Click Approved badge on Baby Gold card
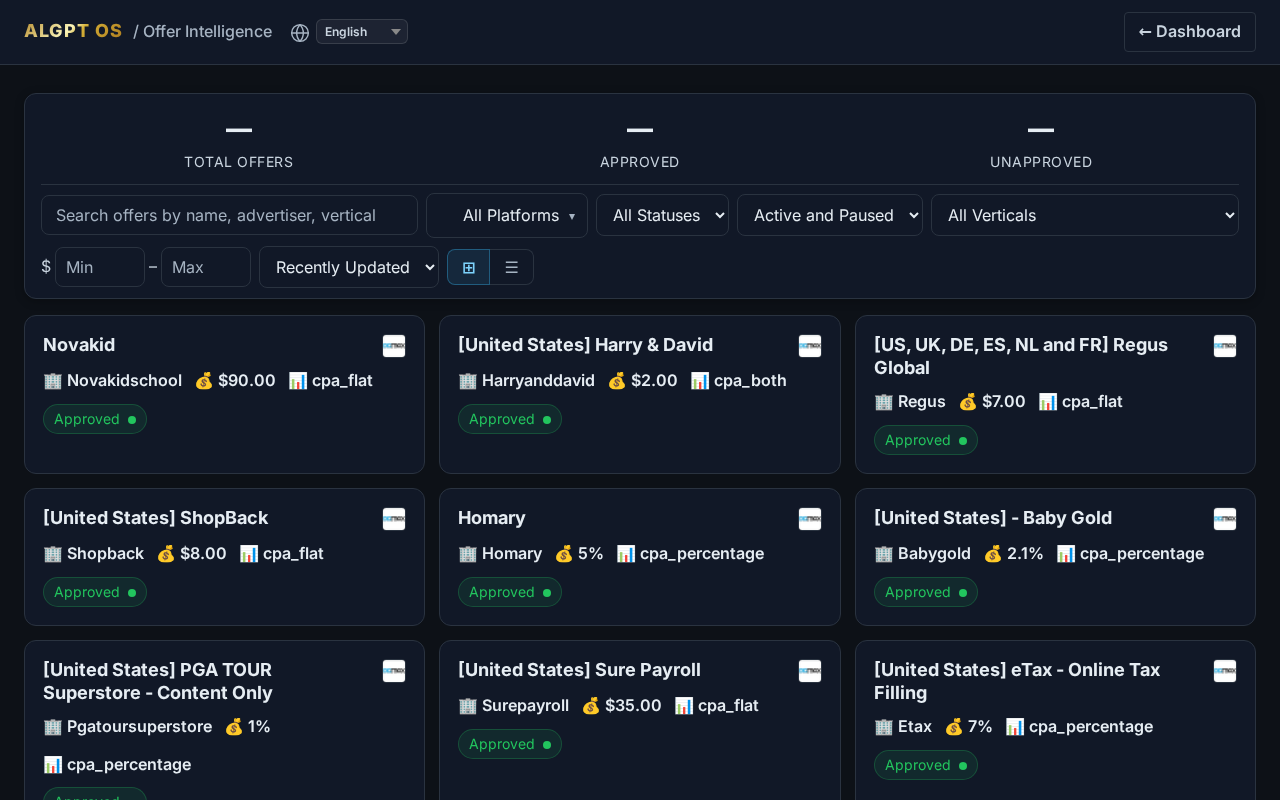Image resolution: width=1280 pixels, height=800 pixels. click(x=926, y=592)
